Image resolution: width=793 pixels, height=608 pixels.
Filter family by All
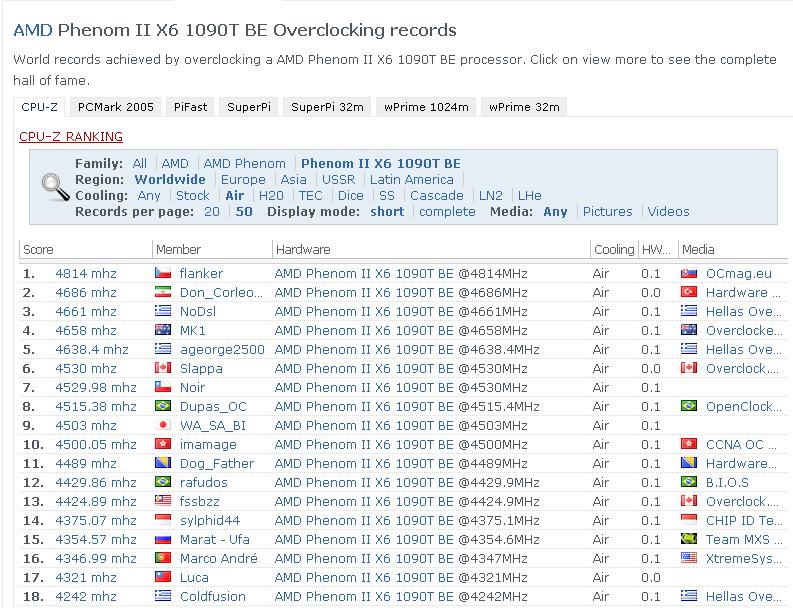(x=140, y=164)
